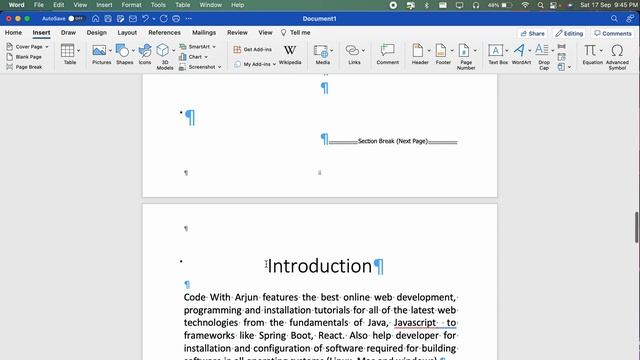Click the Icons insert button
This screenshot has height=360, width=640.
click(x=145, y=54)
